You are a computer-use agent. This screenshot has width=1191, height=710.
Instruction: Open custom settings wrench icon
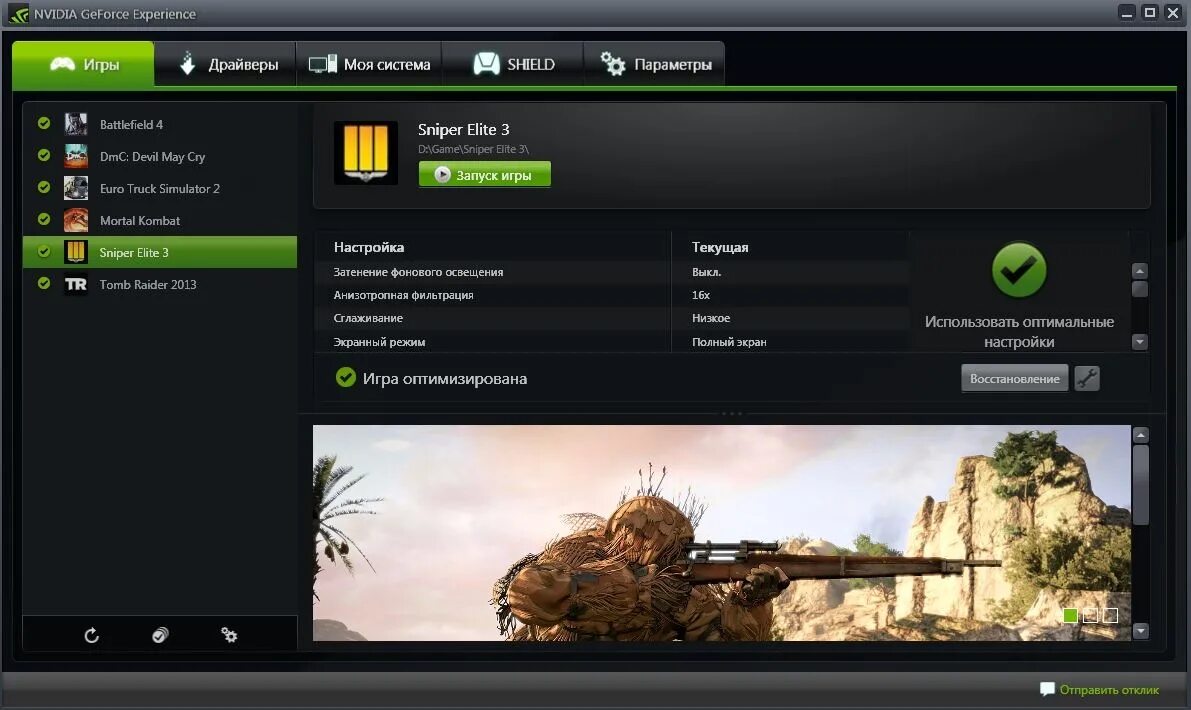(1087, 378)
